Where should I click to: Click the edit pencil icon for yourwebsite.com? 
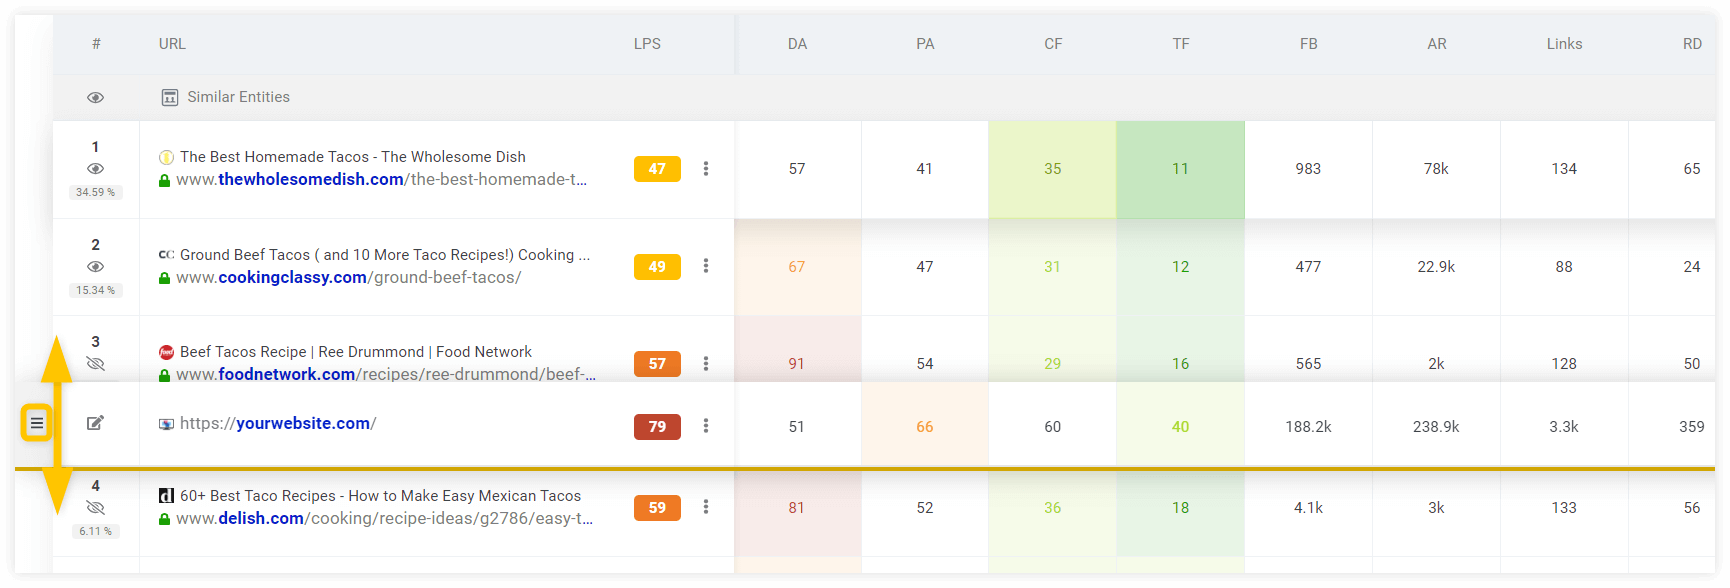click(95, 423)
